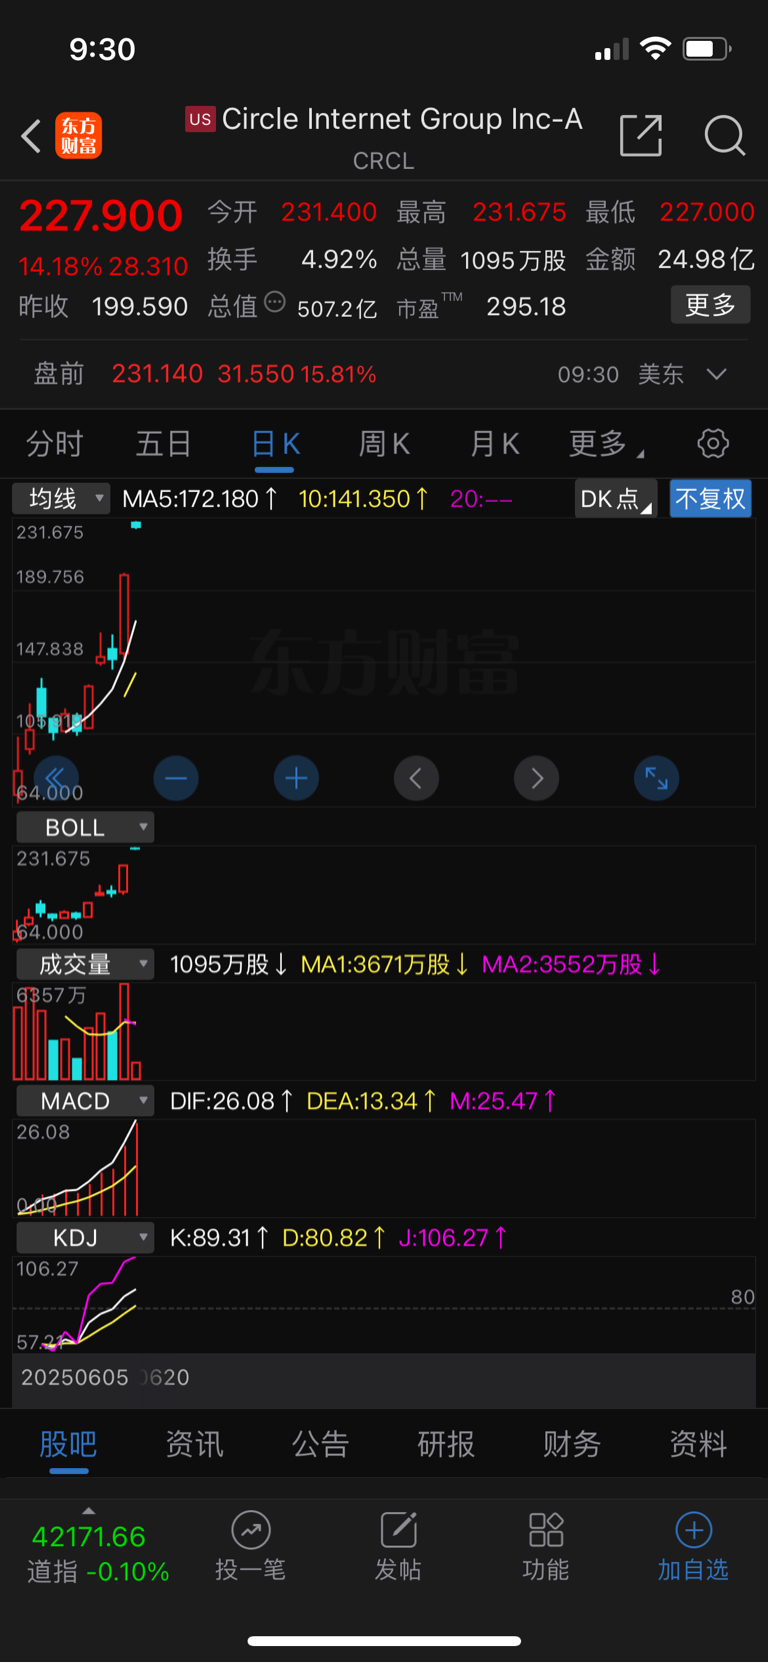Screen dimensions: 768x1663
Task: Select 月K tab
Action: pos(495,444)
